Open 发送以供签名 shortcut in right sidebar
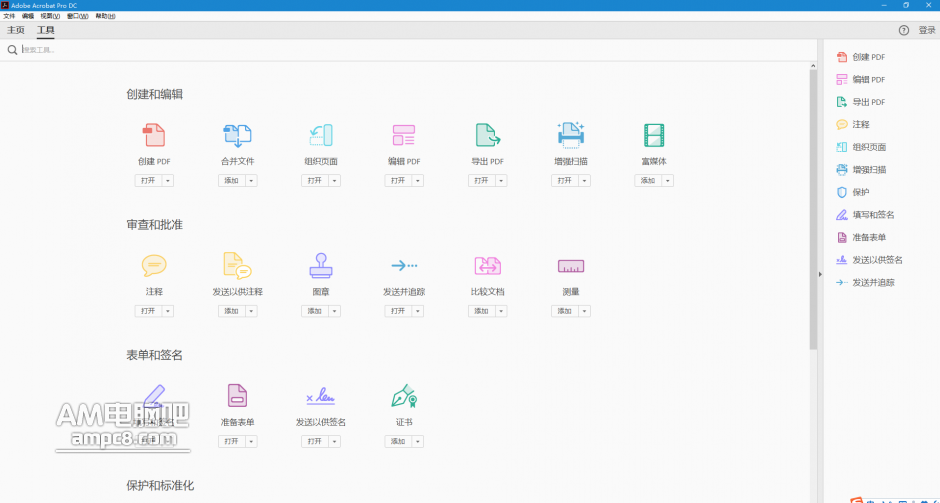The height and width of the screenshot is (503, 940). pyautogui.click(x=869, y=260)
